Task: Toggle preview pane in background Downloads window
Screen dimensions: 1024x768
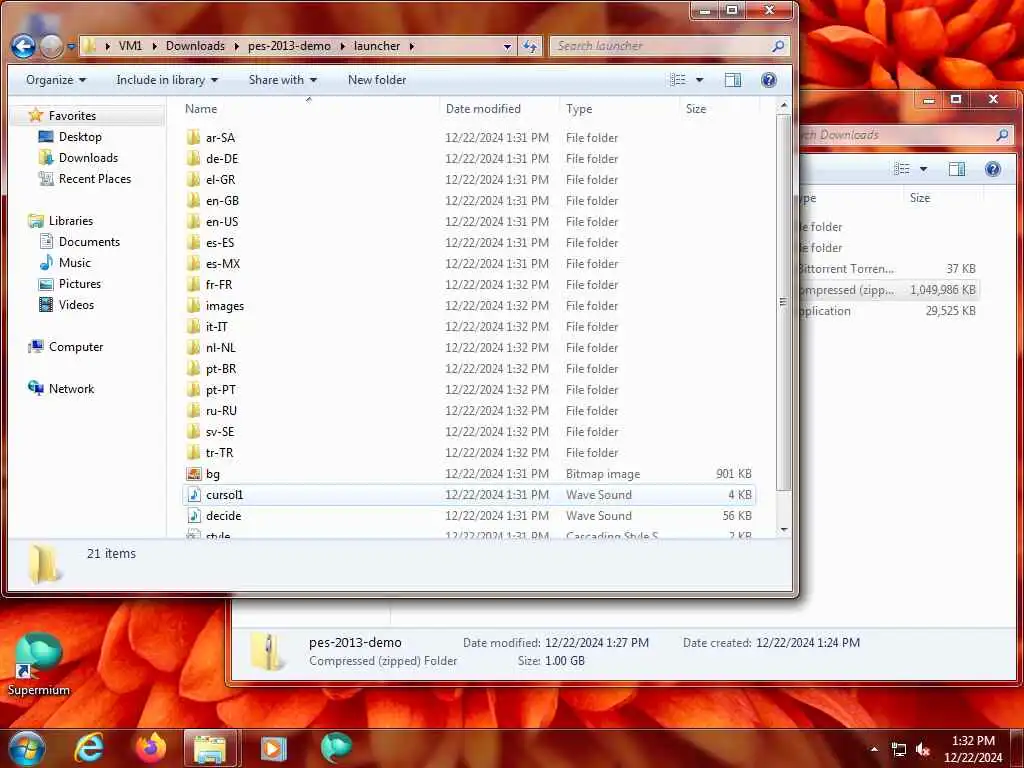Action: [x=957, y=169]
